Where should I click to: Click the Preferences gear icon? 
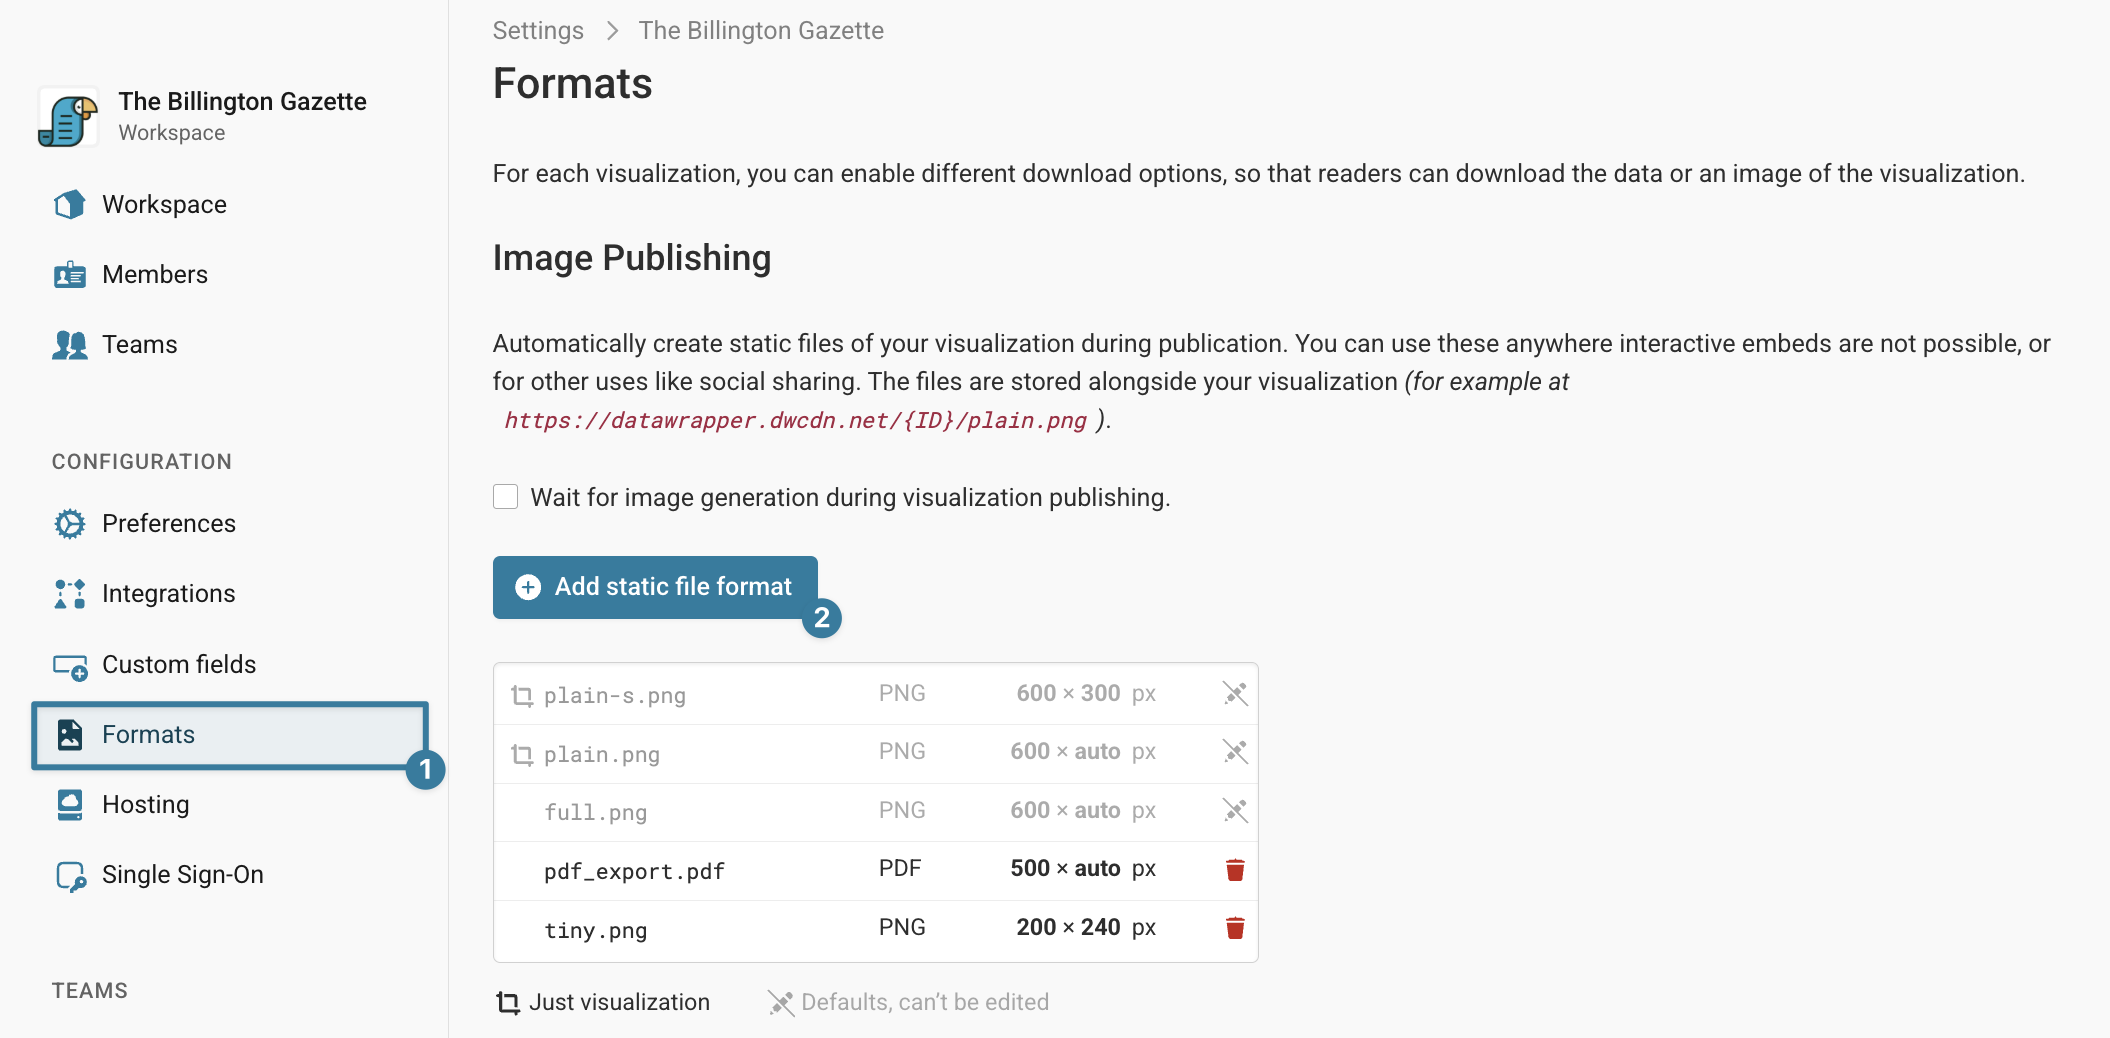pyautogui.click(x=69, y=523)
